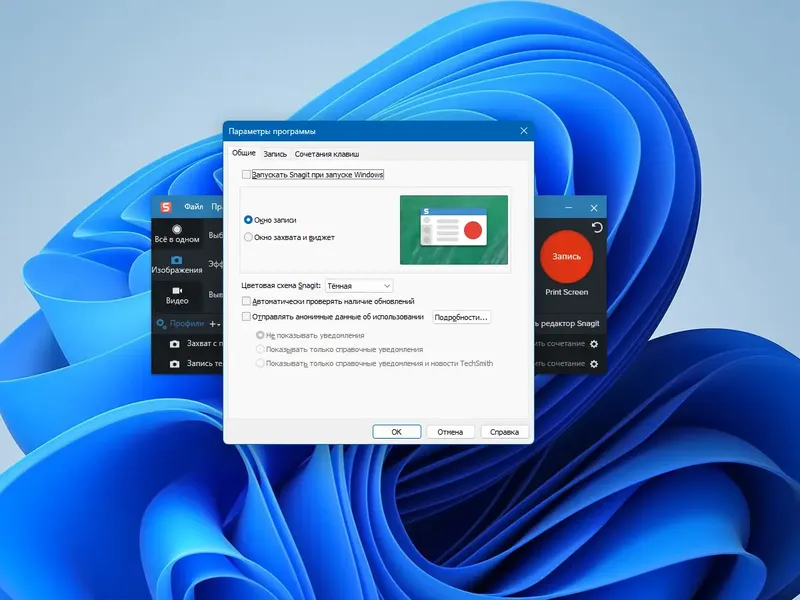Click the camera icon beside "Захват с" profile
The image size is (800, 600).
coord(175,343)
